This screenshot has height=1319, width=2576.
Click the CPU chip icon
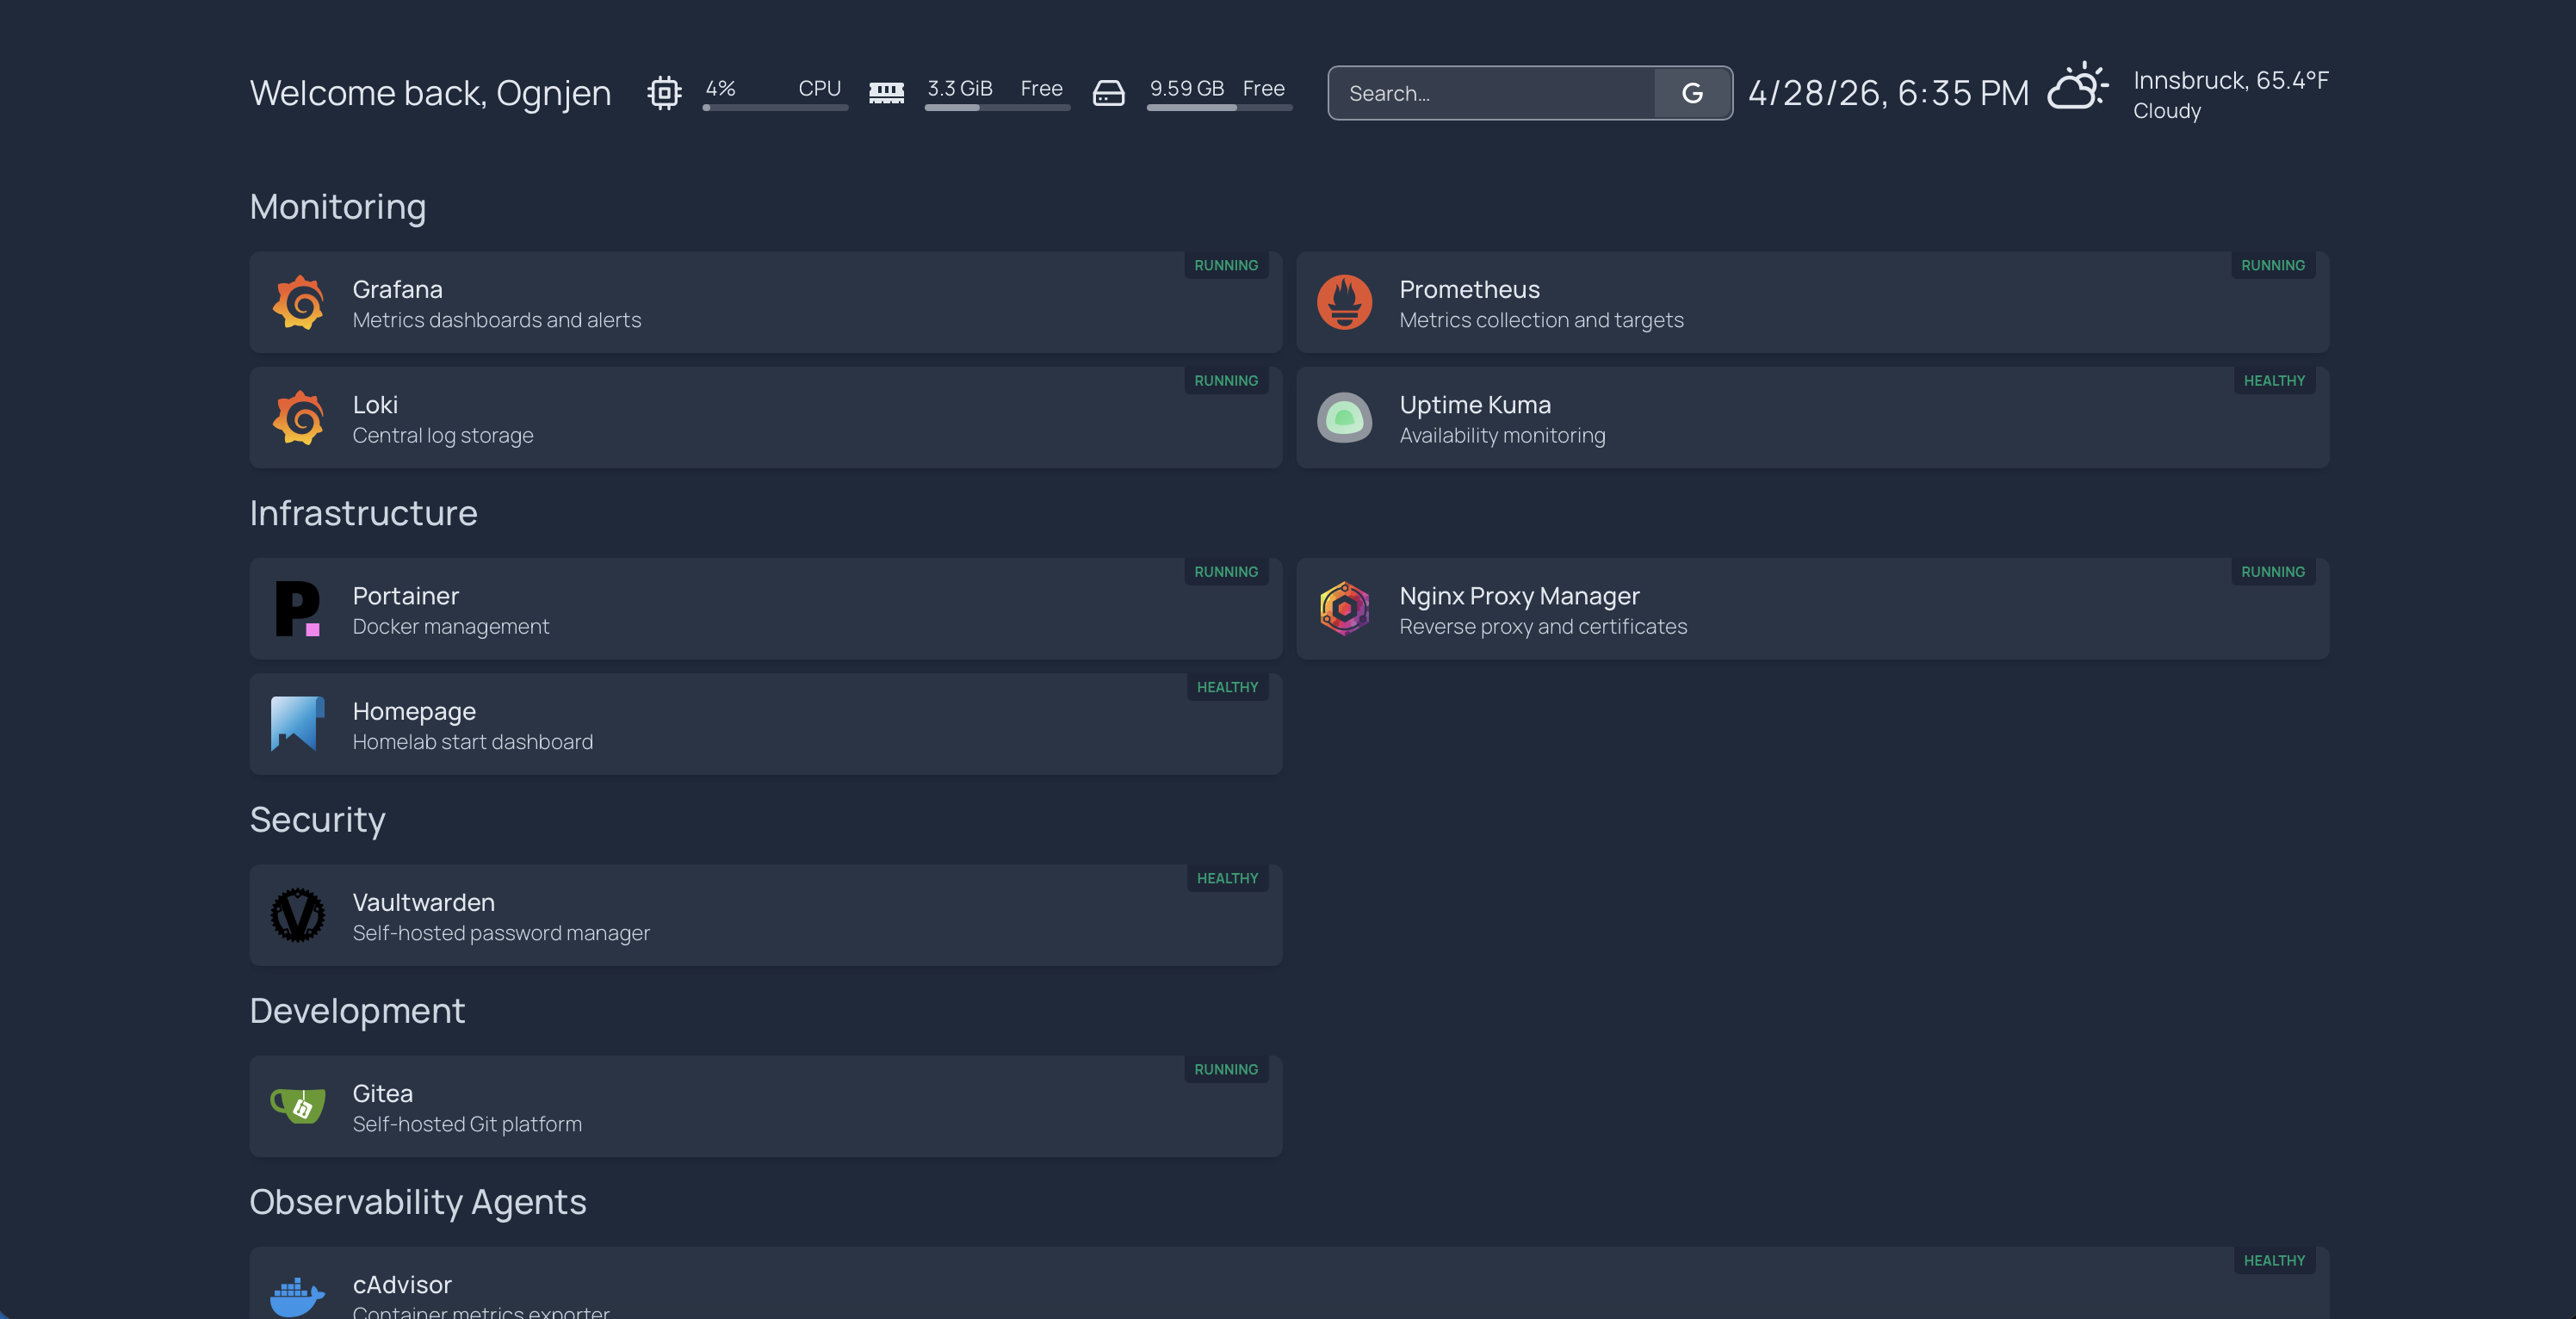point(664,93)
